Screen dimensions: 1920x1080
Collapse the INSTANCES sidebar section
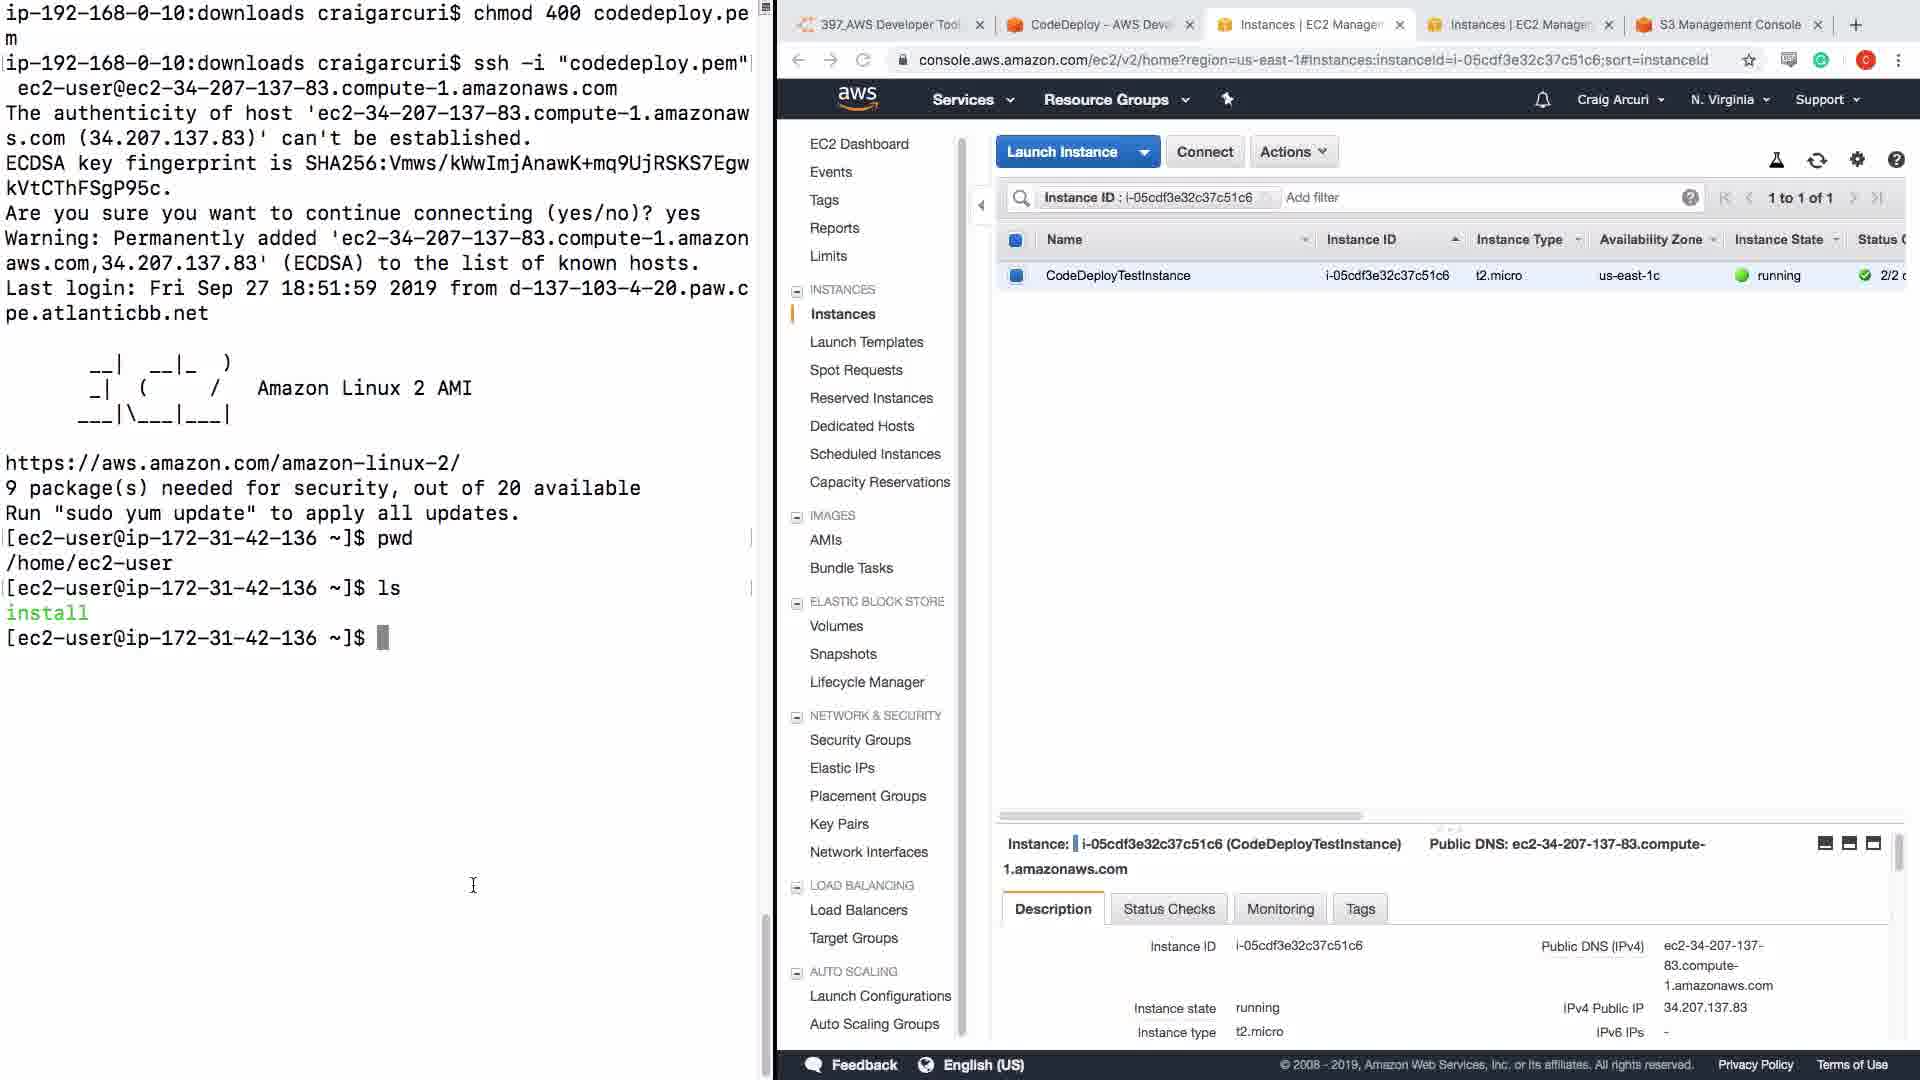pos(797,291)
